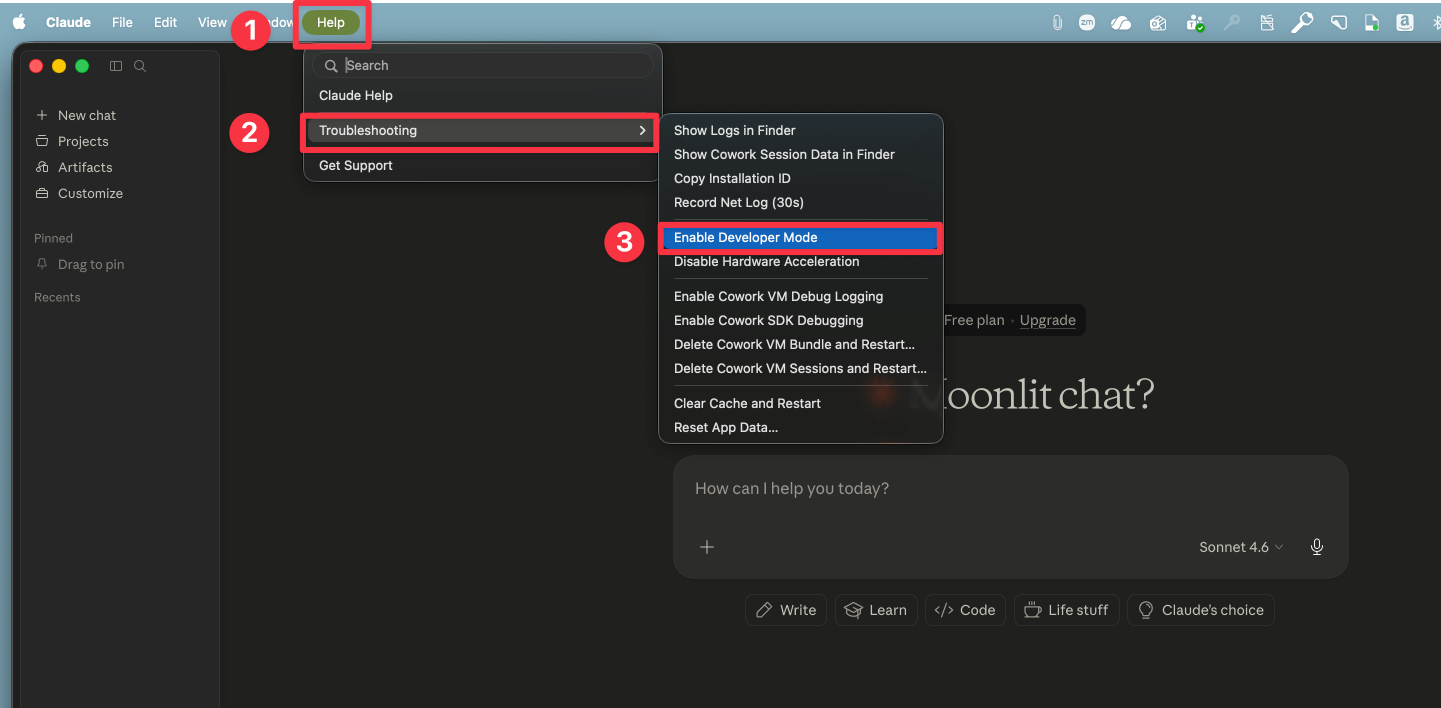Click the Help menu Search field
The width and height of the screenshot is (1441, 708).
(x=482, y=65)
